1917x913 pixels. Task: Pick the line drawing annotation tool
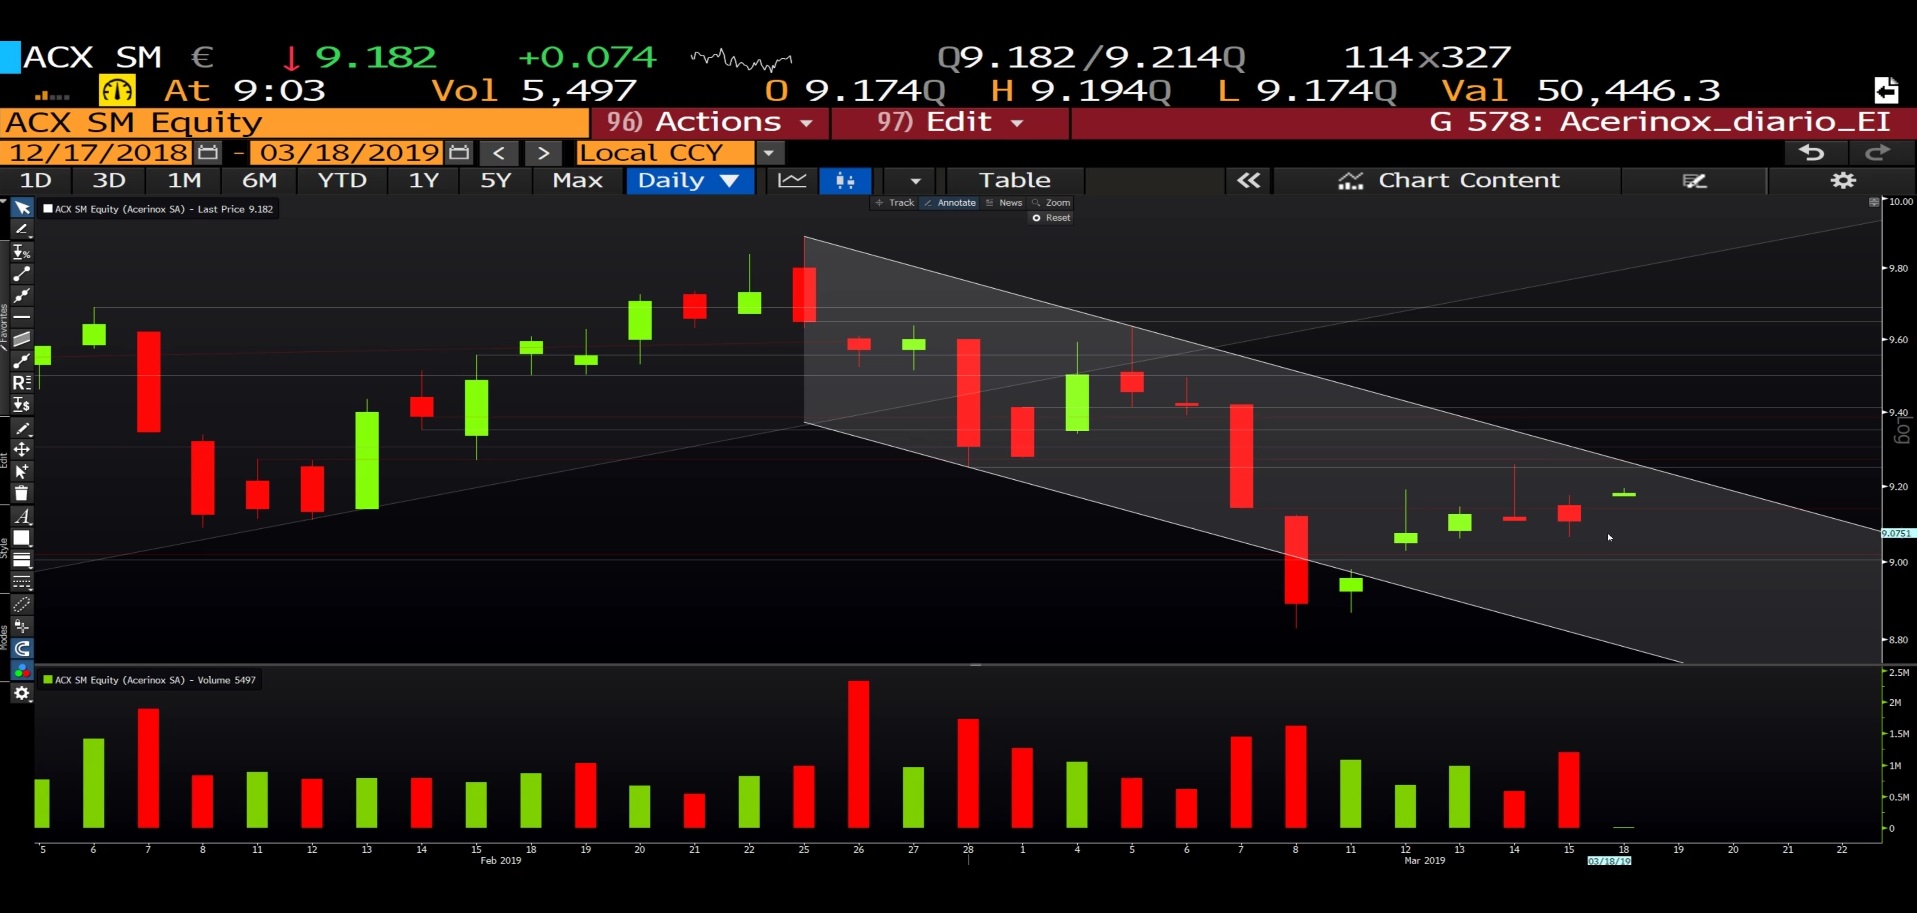tap(21, 230)
